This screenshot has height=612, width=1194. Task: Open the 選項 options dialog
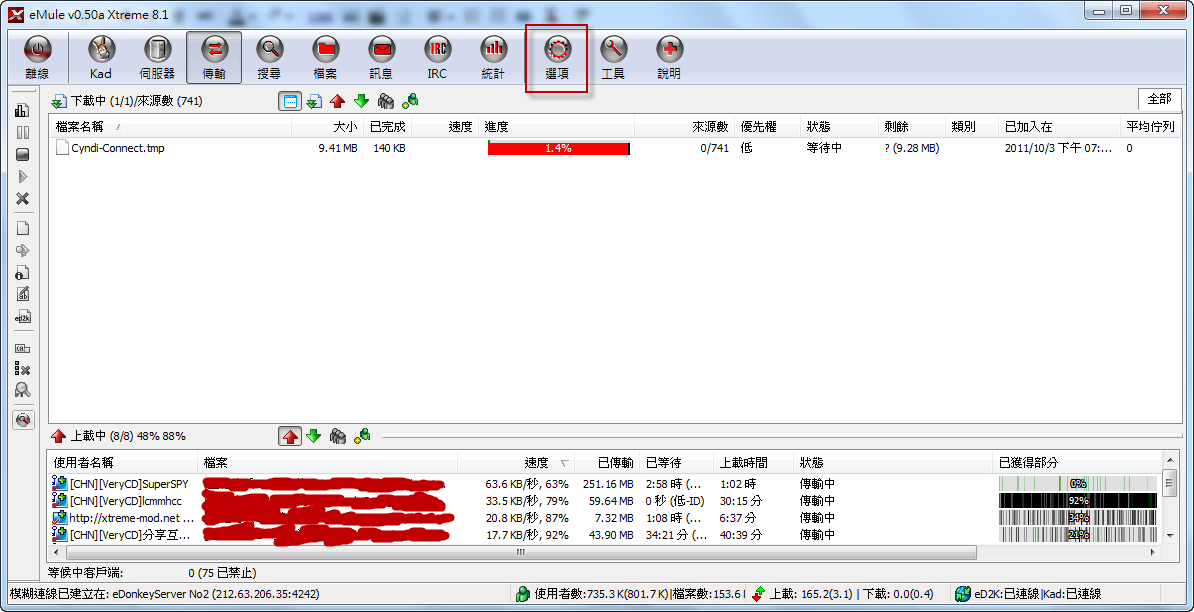click(557, 58)
